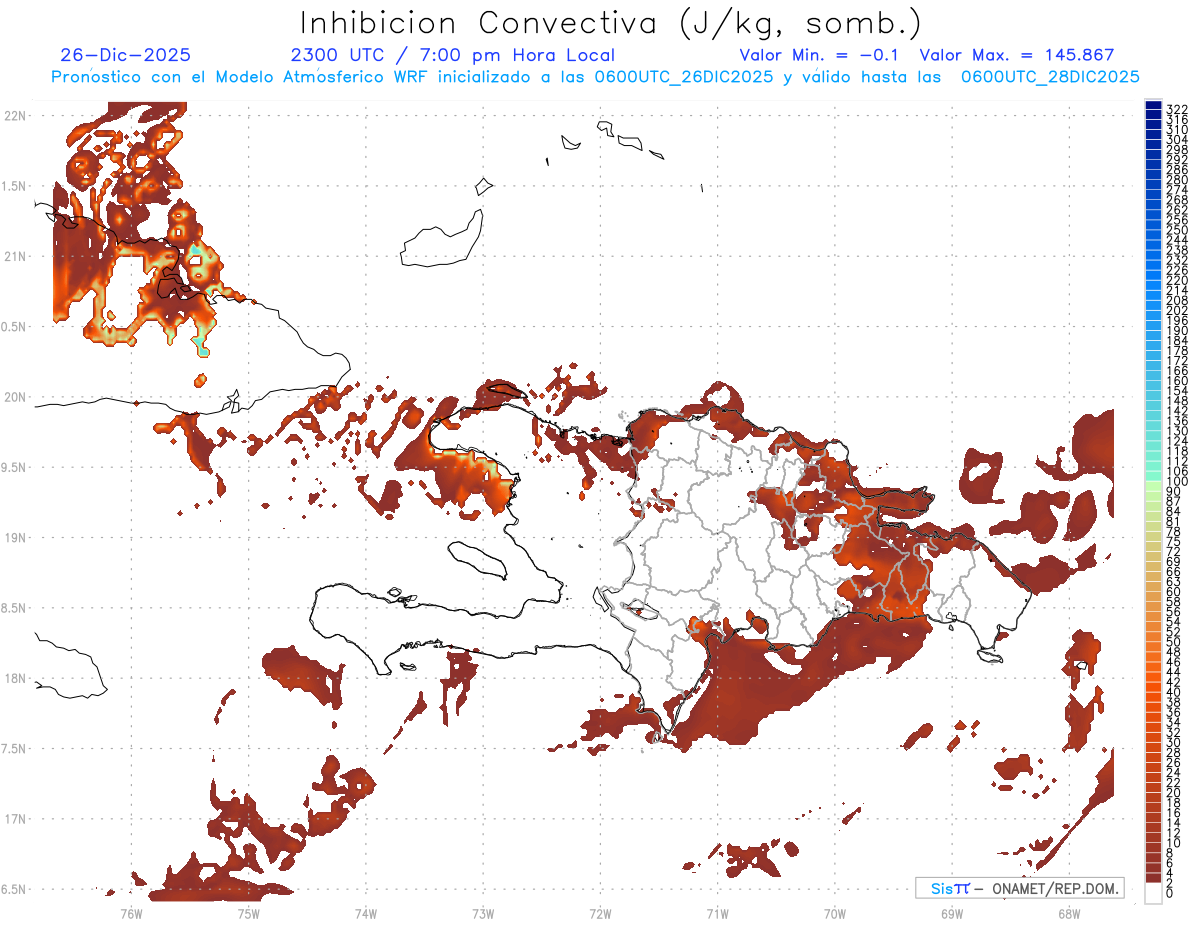Click the "17N" latitude label
The image size is (1200, 927).
tap(15, 819)
